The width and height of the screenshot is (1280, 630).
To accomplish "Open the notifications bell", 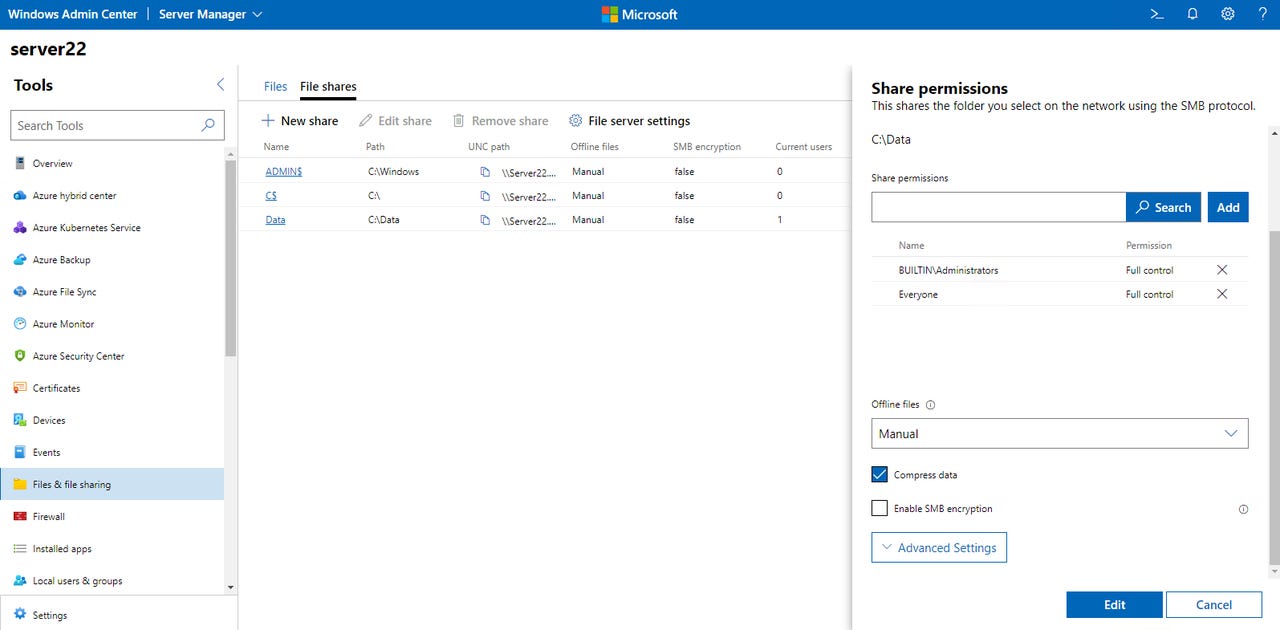I will (1190, 14).
